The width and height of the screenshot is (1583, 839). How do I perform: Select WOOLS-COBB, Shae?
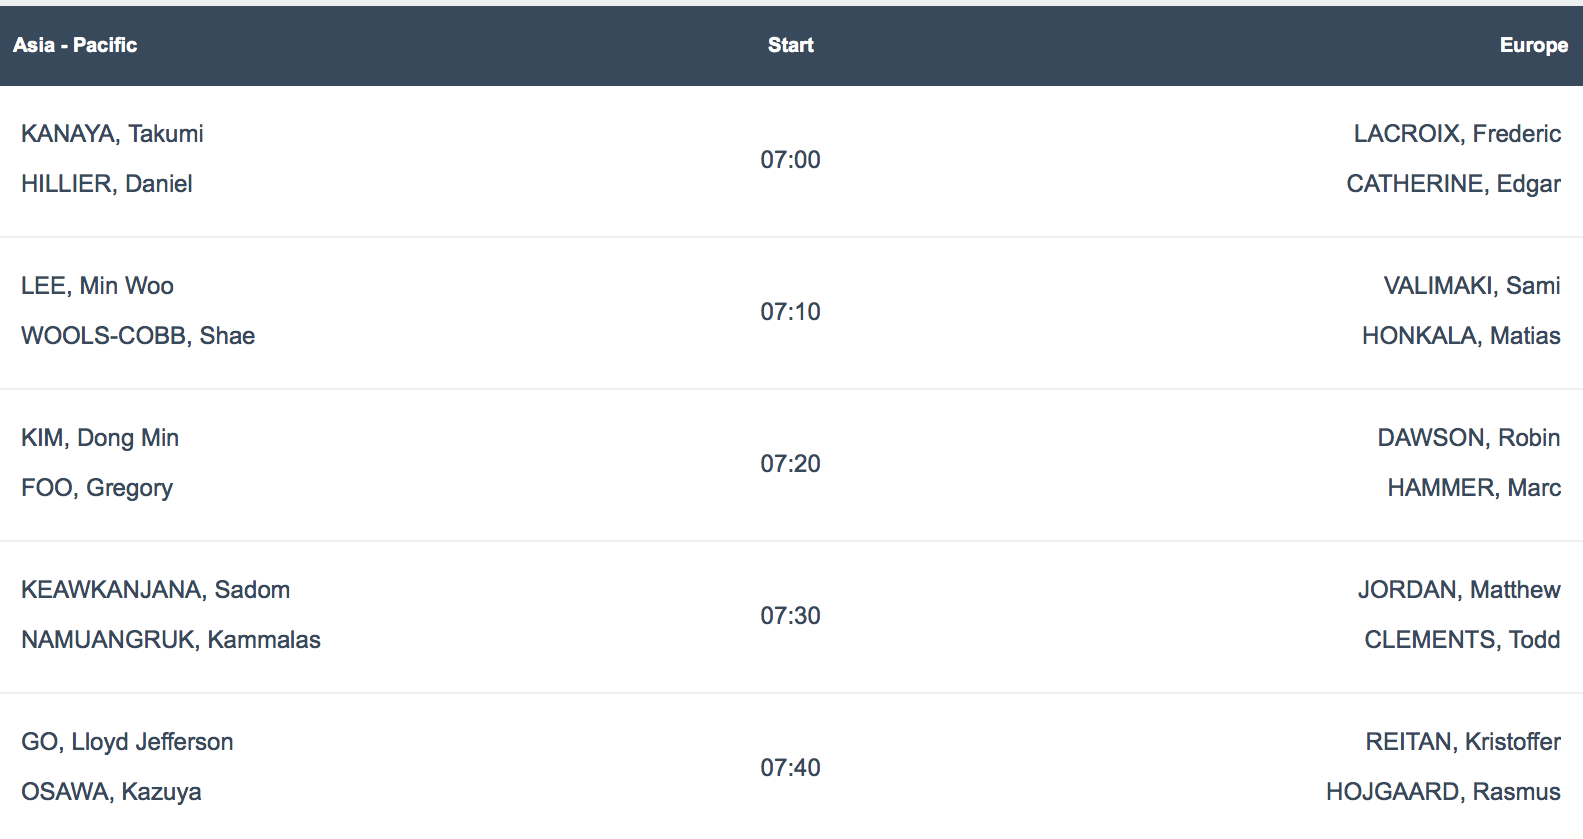click(x=138, y=336)
